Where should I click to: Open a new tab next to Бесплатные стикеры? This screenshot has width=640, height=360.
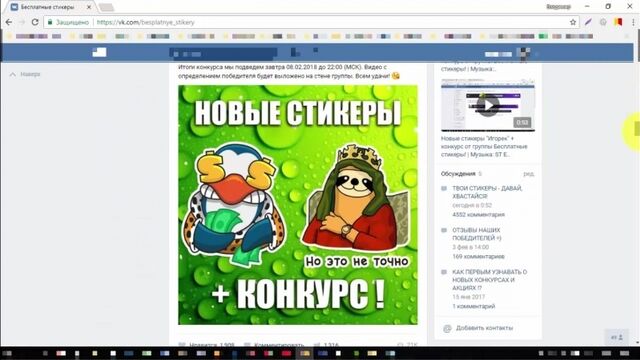[x=107, y=7]
